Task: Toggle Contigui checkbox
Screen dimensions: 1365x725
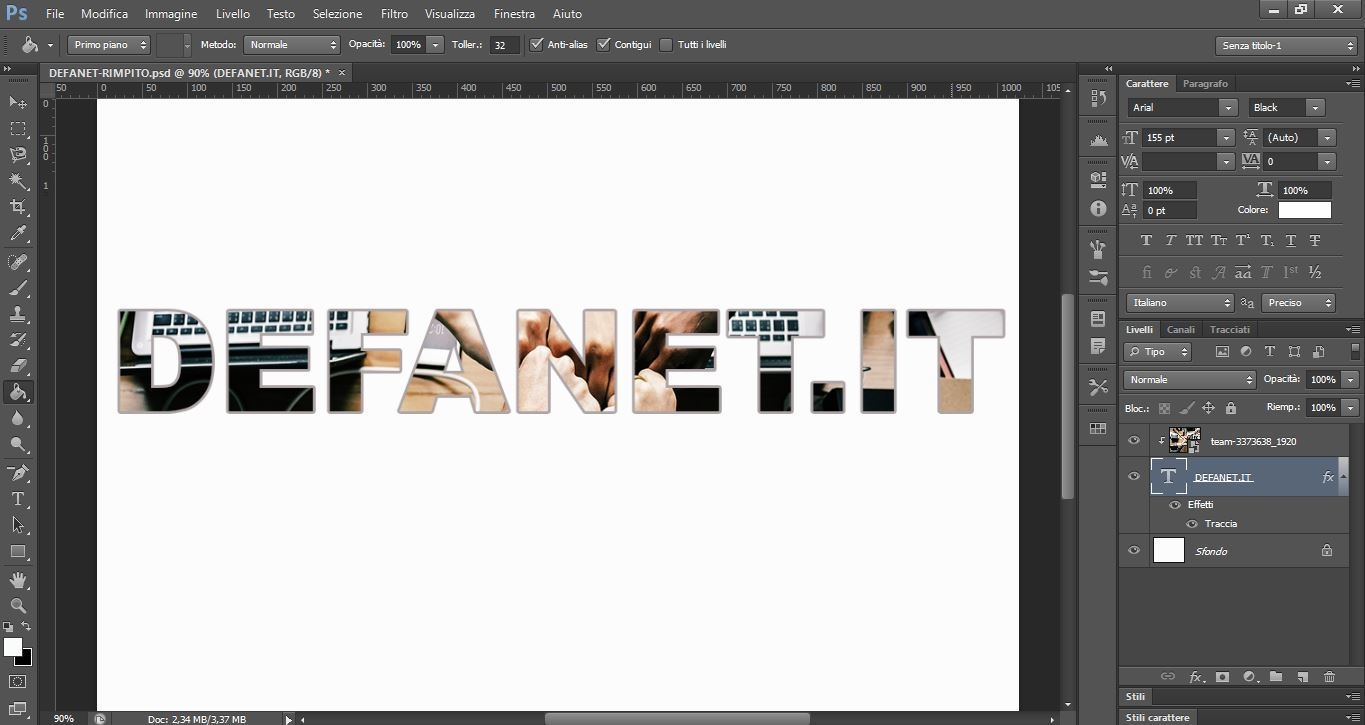Action: pyautogui.click(x=604, y=44)
